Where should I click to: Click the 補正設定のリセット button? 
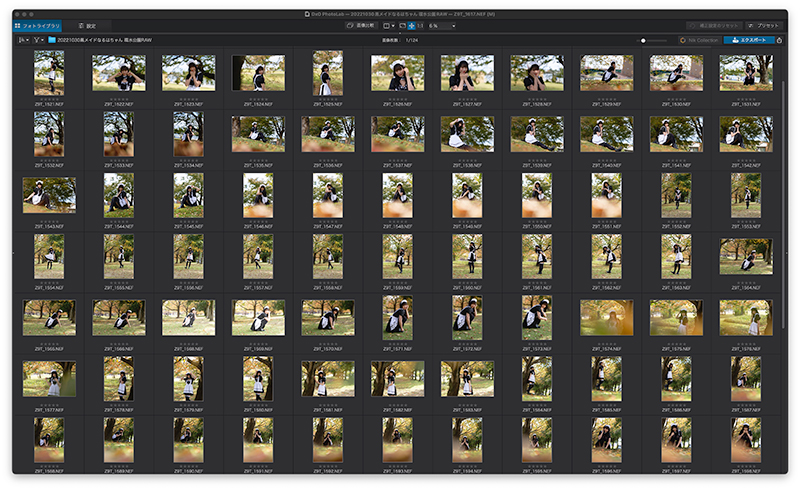click(x=714, y=26)
